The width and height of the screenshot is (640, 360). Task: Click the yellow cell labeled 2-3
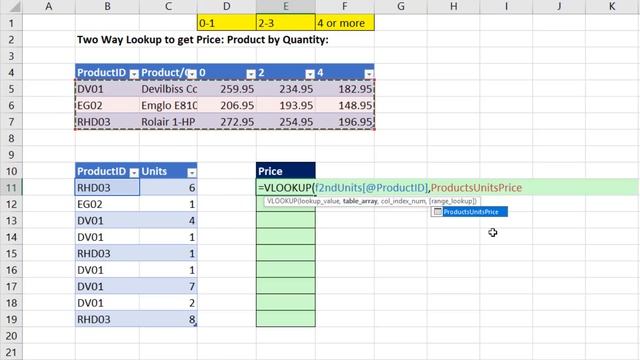[286, 23]
